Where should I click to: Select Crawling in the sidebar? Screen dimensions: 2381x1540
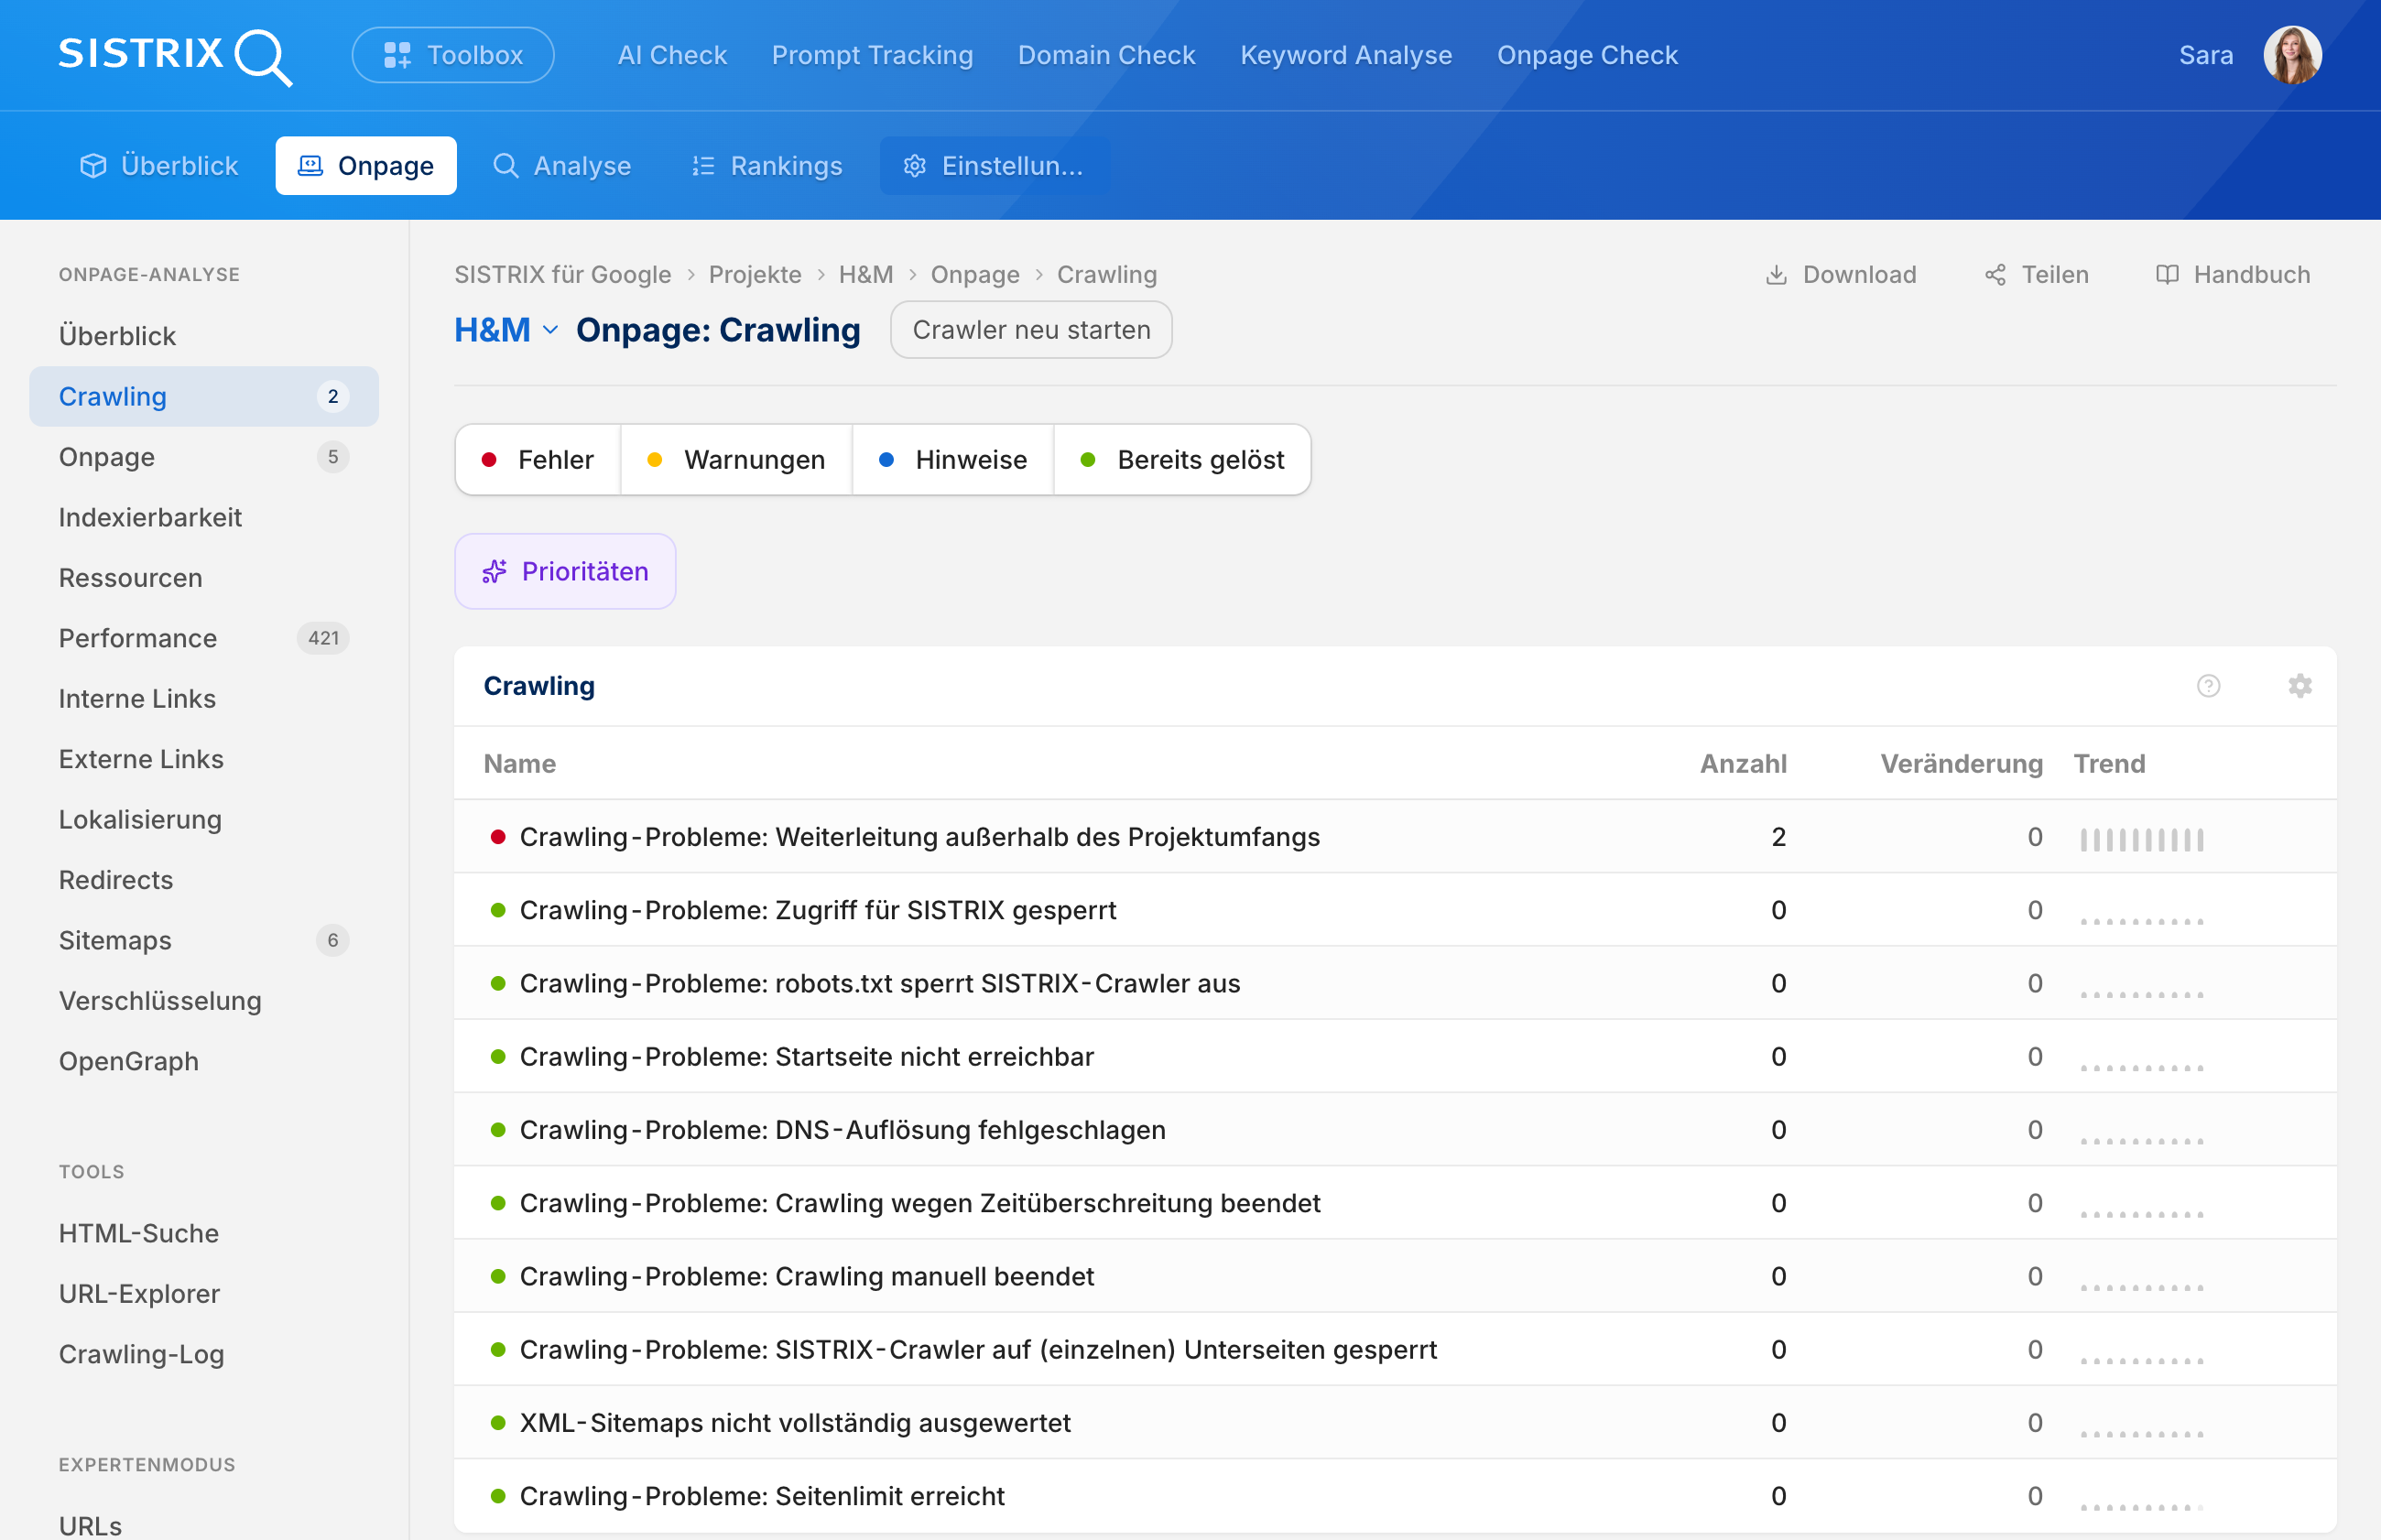(204, 397)
